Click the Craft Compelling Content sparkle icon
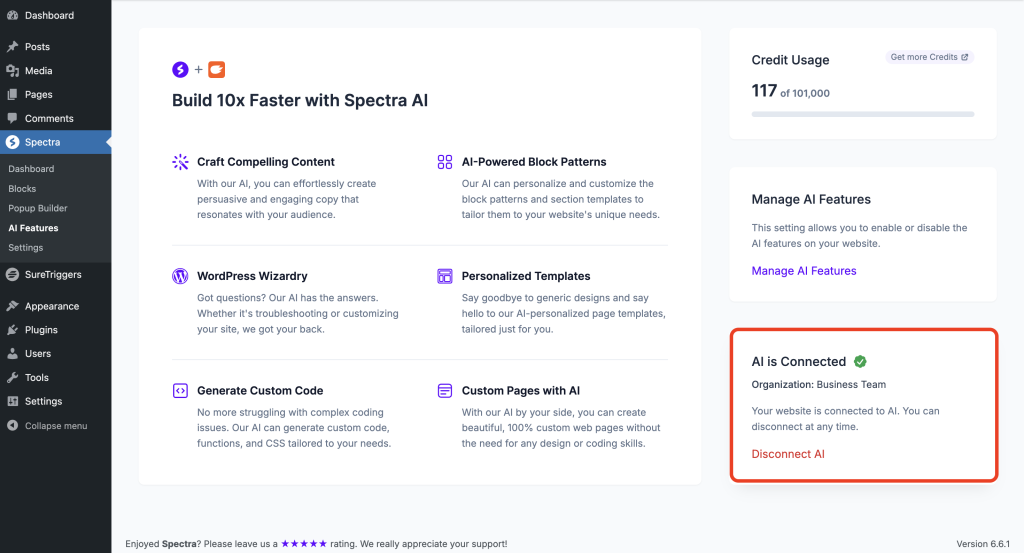Image resolution: width=1024 pixels, height=553 pixels. [180, 162]
